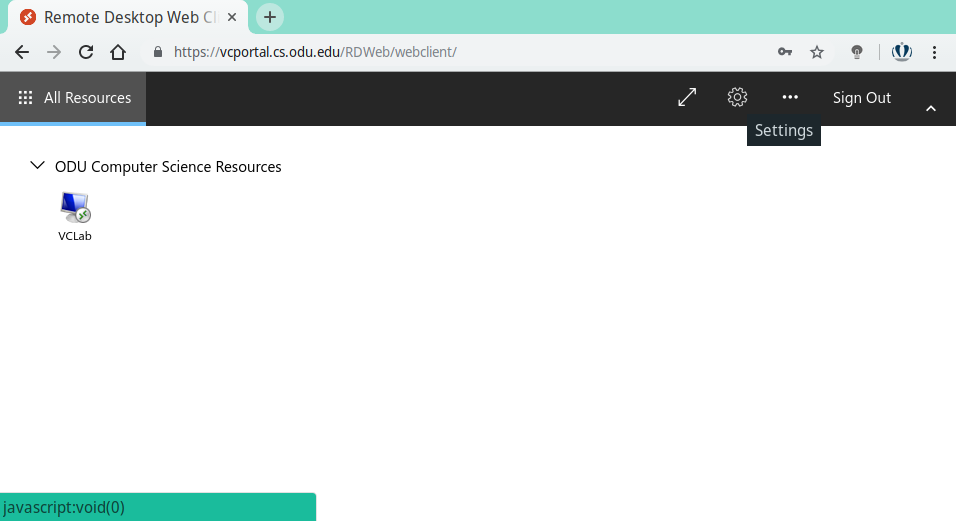The image size is (956, 521).
Task: Open the browser profile avatar
Action: click(x=902, y=52)
